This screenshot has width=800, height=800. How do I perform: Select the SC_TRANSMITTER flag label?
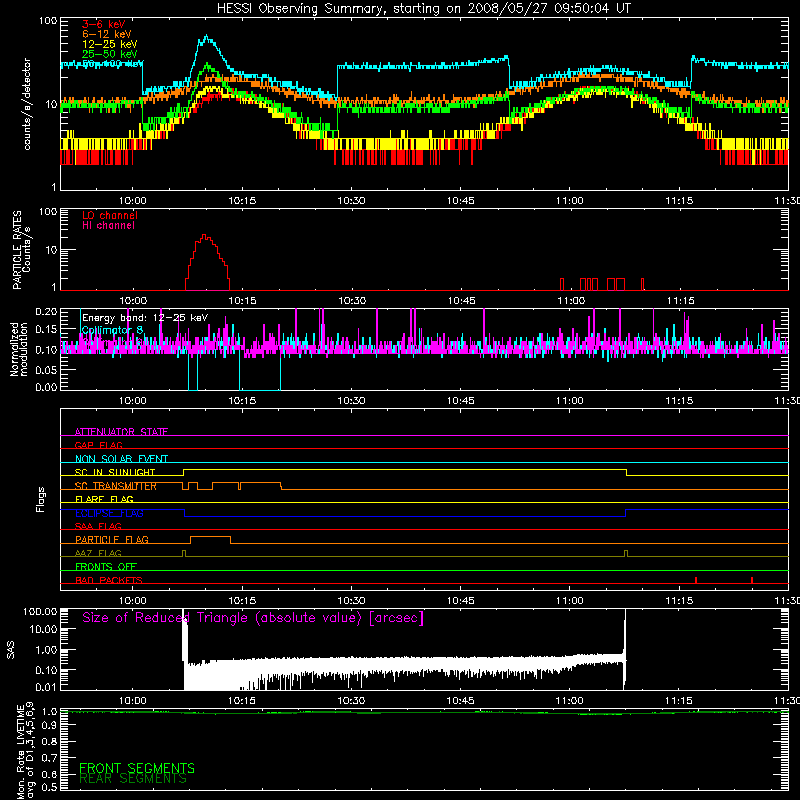(x=116, y=486)
